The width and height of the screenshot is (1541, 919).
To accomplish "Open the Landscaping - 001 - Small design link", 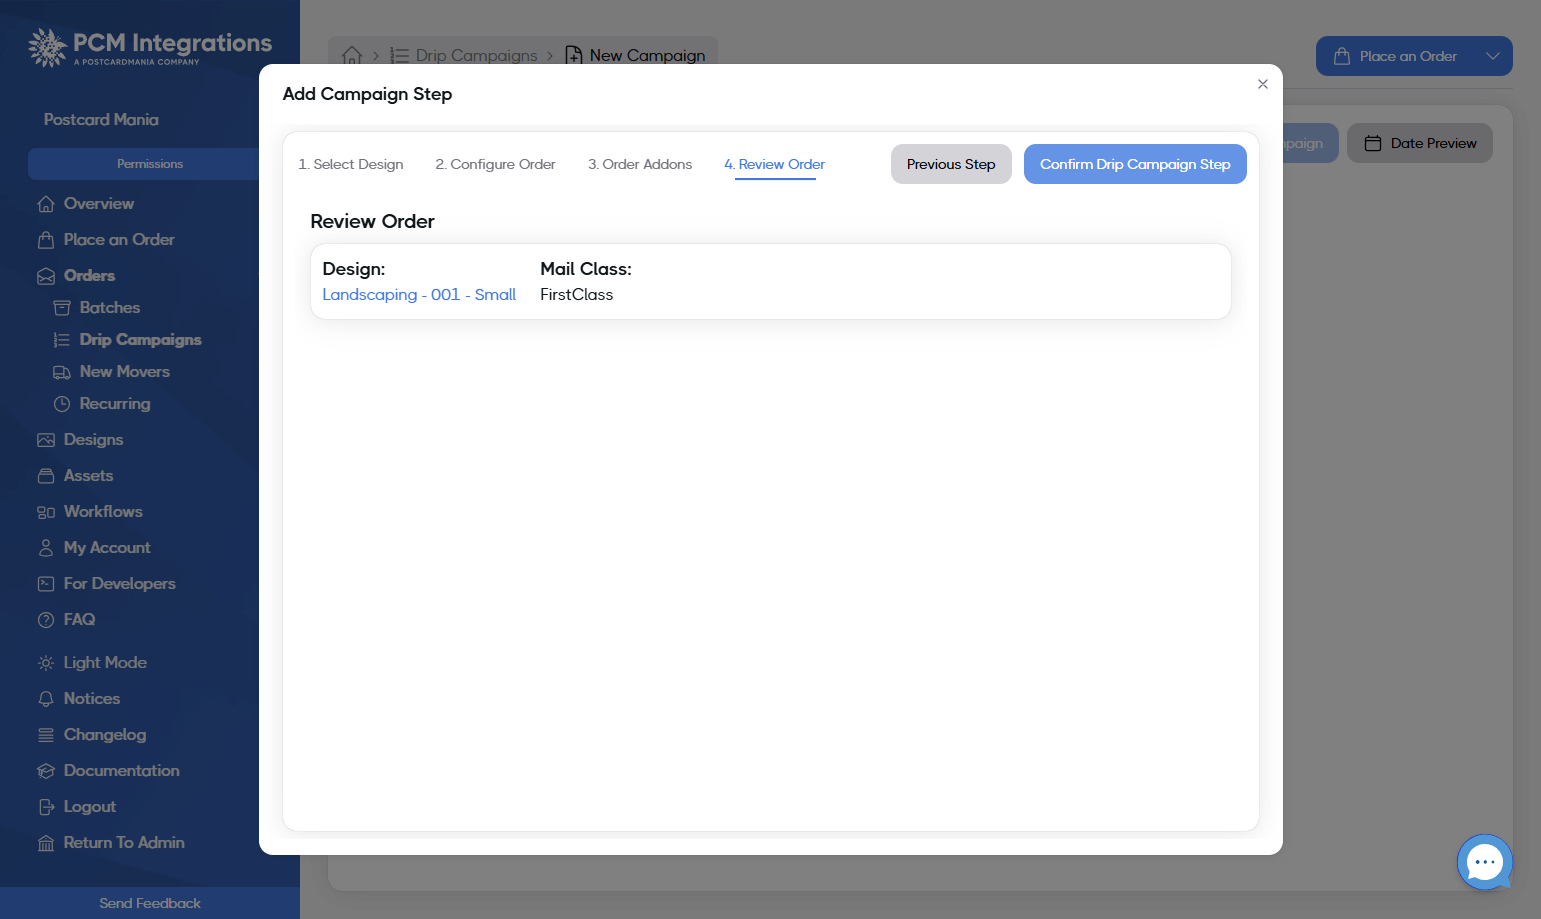I will (419, 295).
